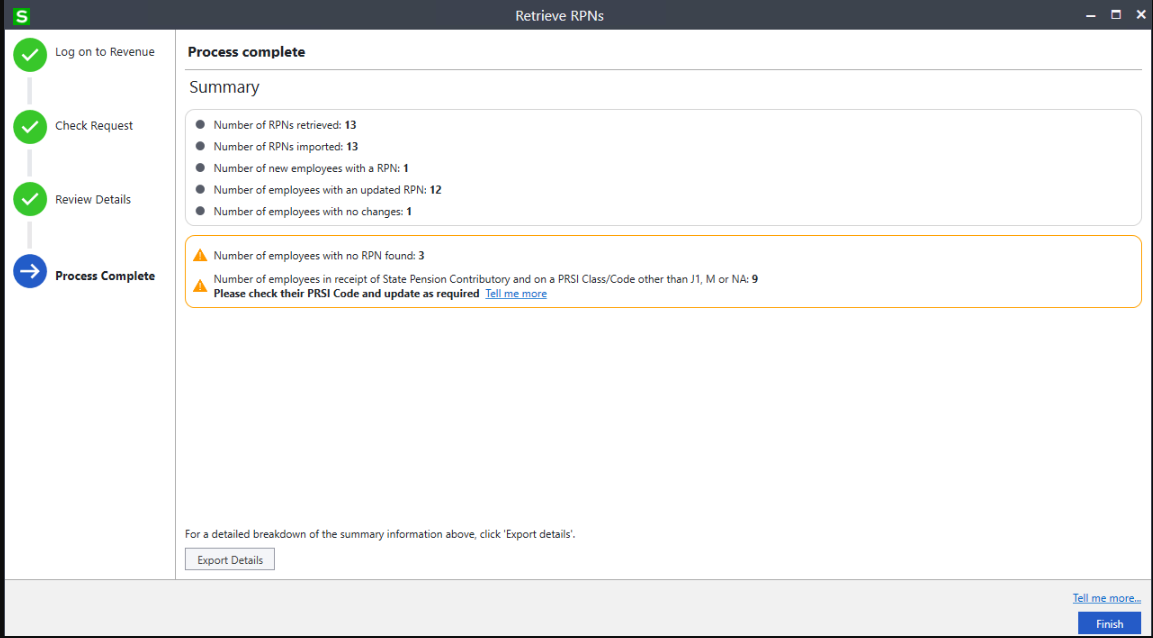Maximize the Retrieve RPNs window

(1115, 15)
